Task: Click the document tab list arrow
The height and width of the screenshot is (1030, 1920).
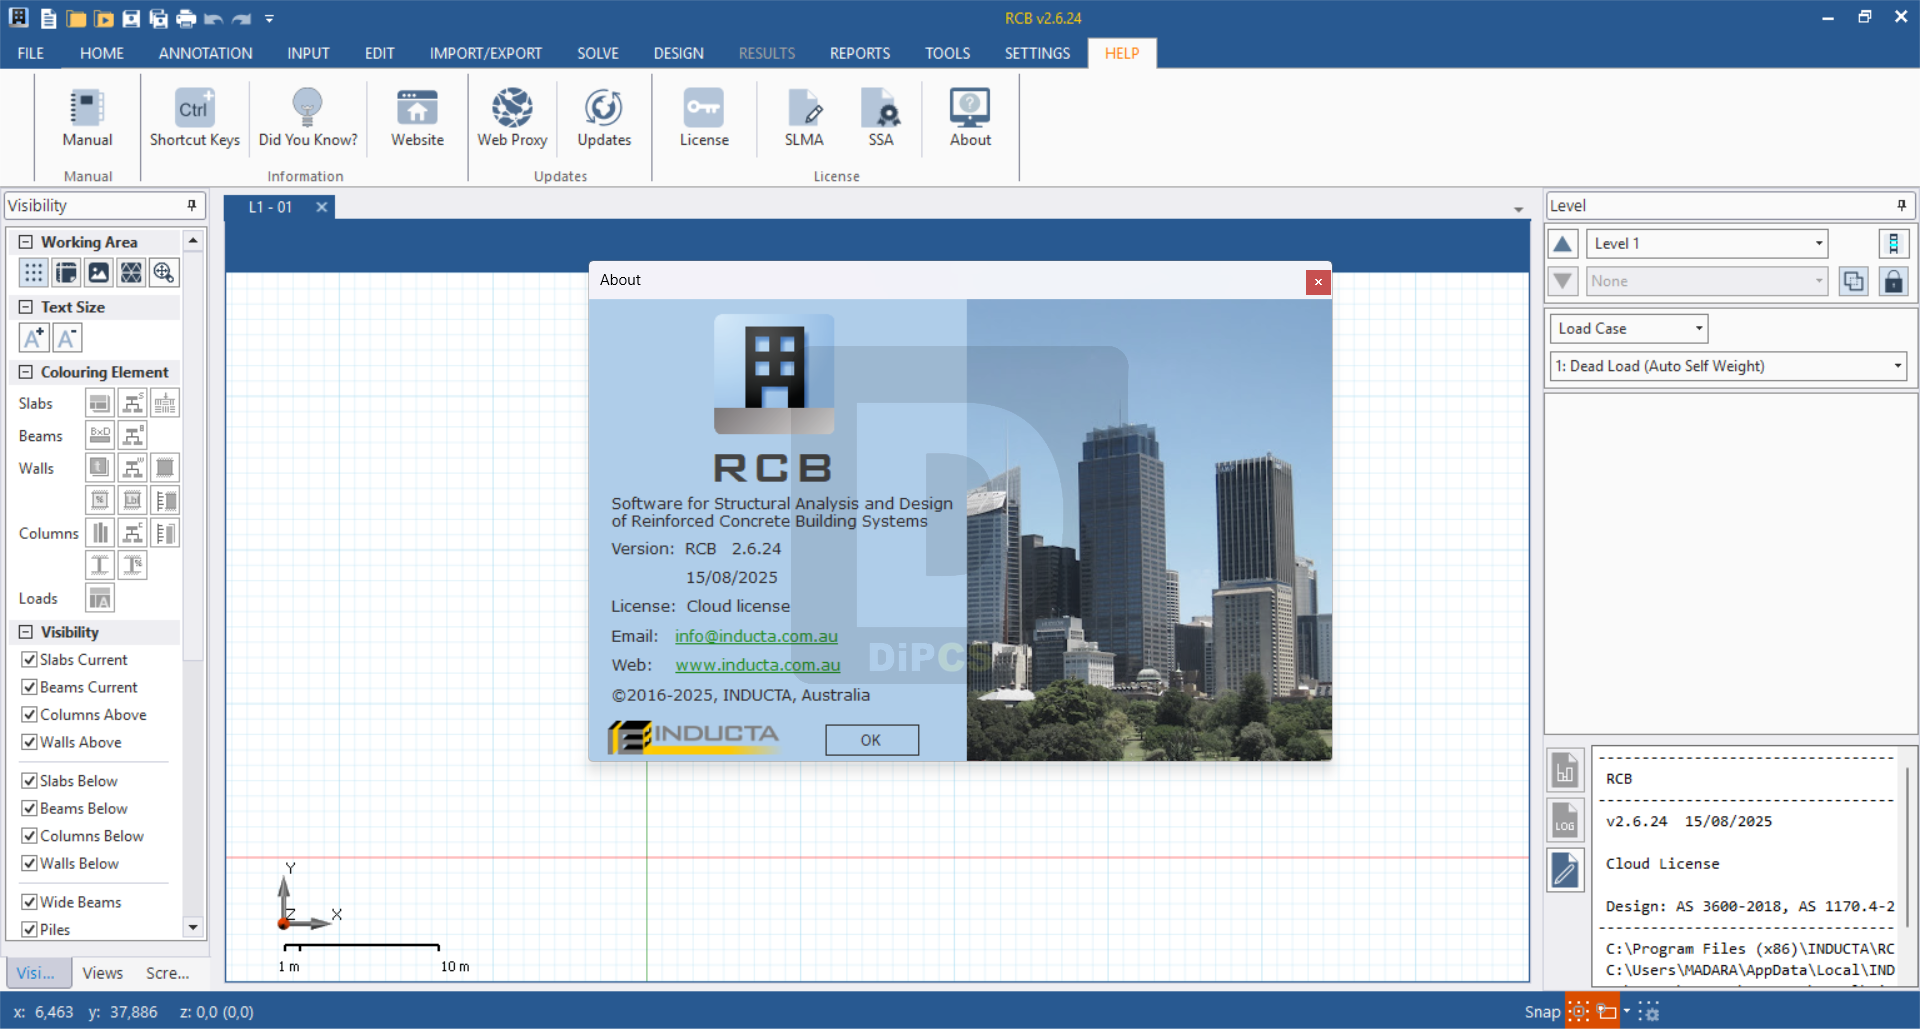Action: click(1519, 209)
